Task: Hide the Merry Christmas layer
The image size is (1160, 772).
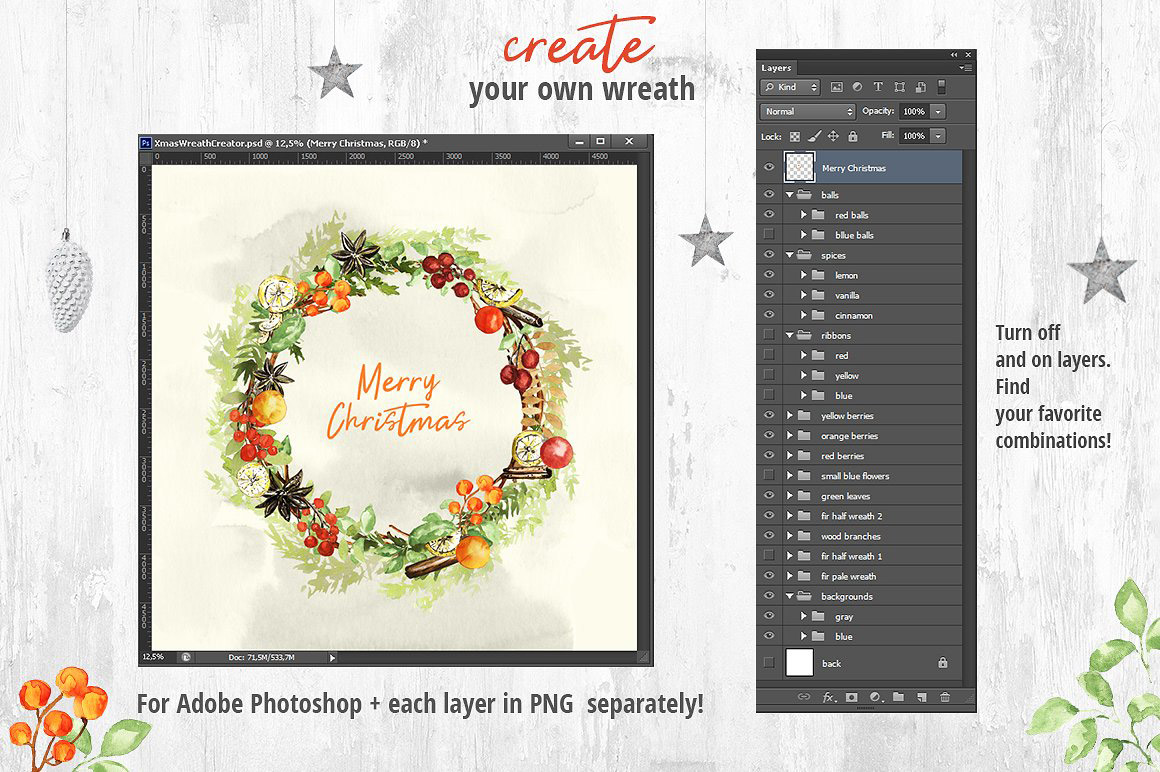Action: 769,167
